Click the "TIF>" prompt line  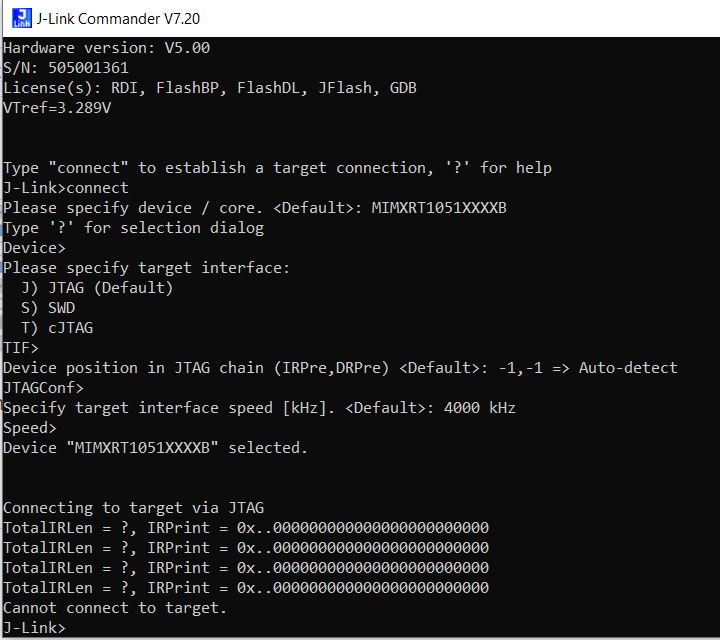21,348
